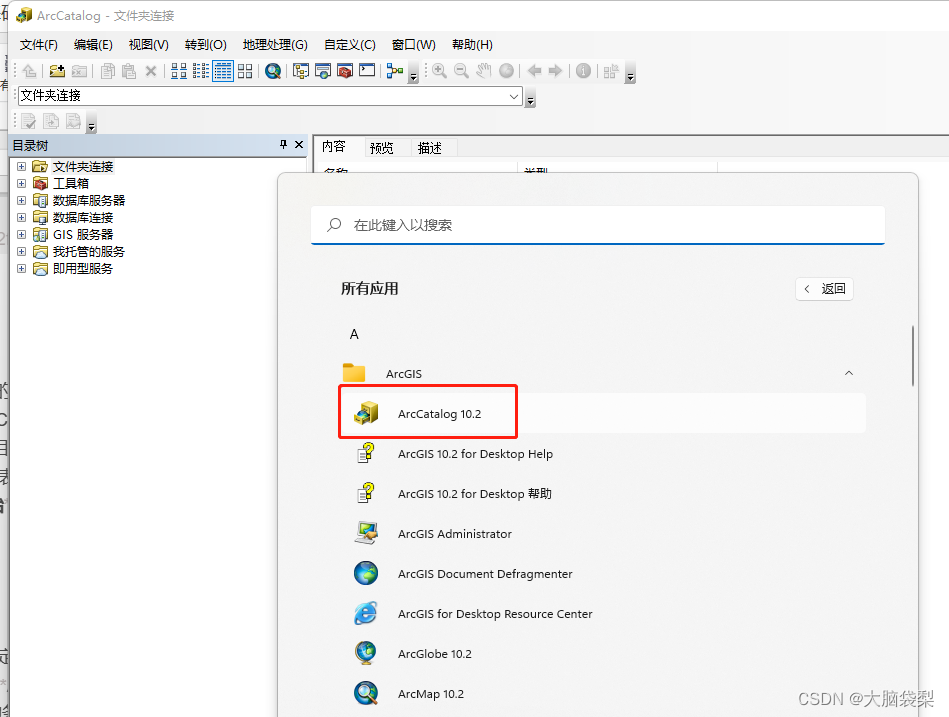The height and width of the screenshot is (717, 949).
Task: Open the 窗口(W) menu
Action: point(413,45)
